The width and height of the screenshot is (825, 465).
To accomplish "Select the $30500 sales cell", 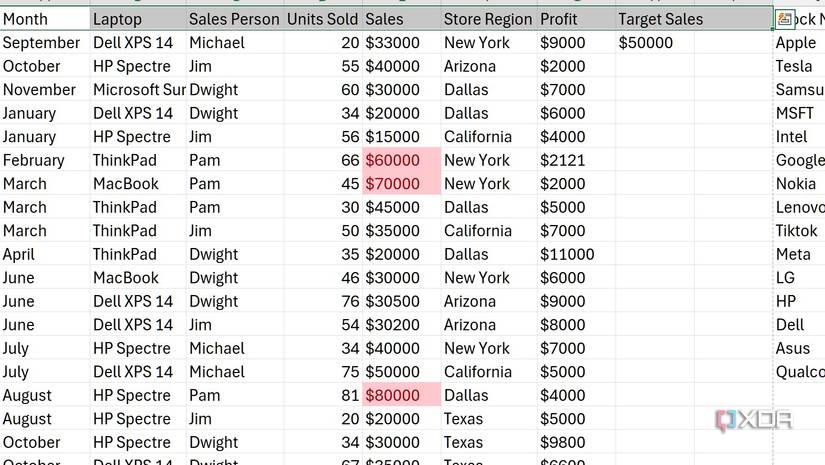I will click(393, 301).
